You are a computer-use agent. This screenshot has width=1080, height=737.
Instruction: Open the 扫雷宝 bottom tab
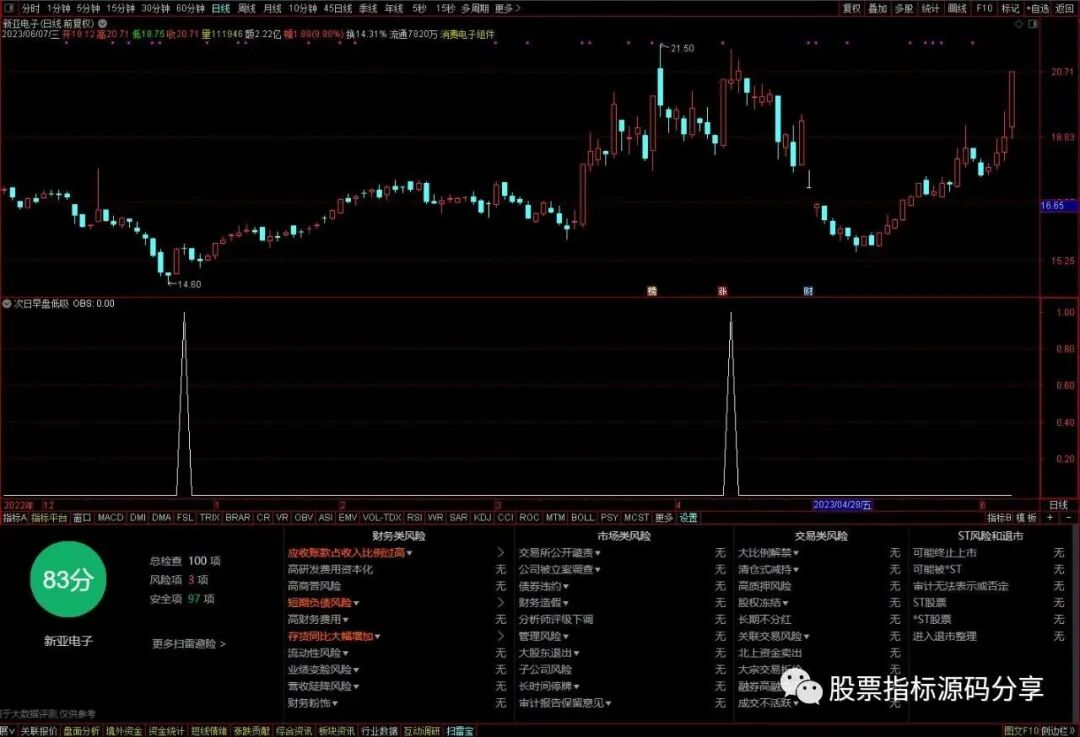(459, 731)
